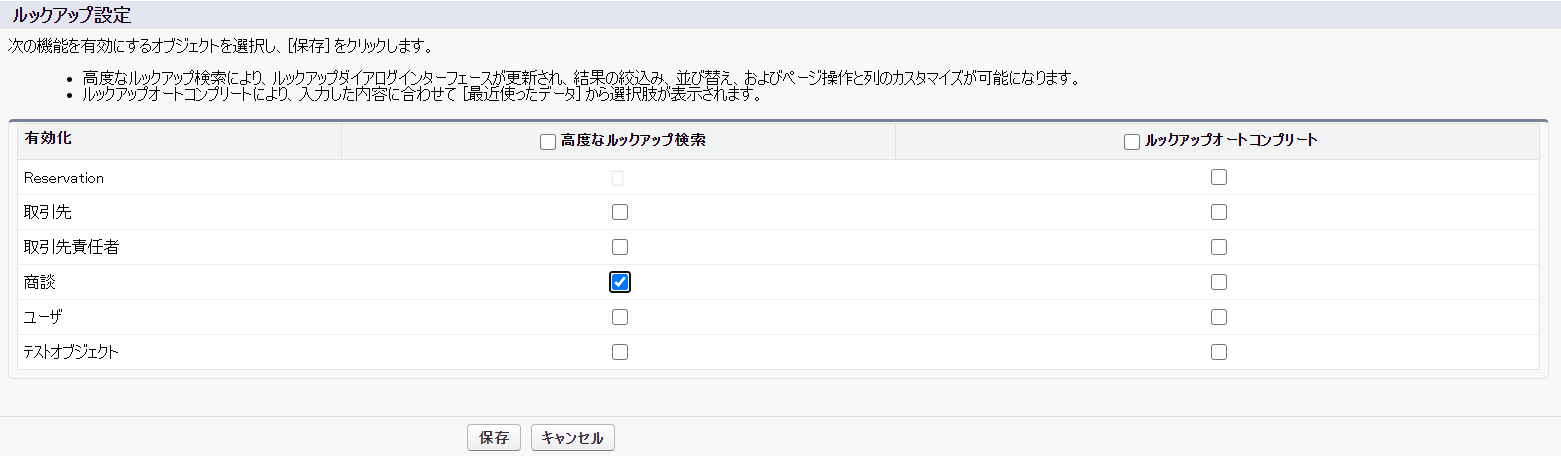
Task: Click the ルックアップ設定 section heading
Action: tap(70, 15)
